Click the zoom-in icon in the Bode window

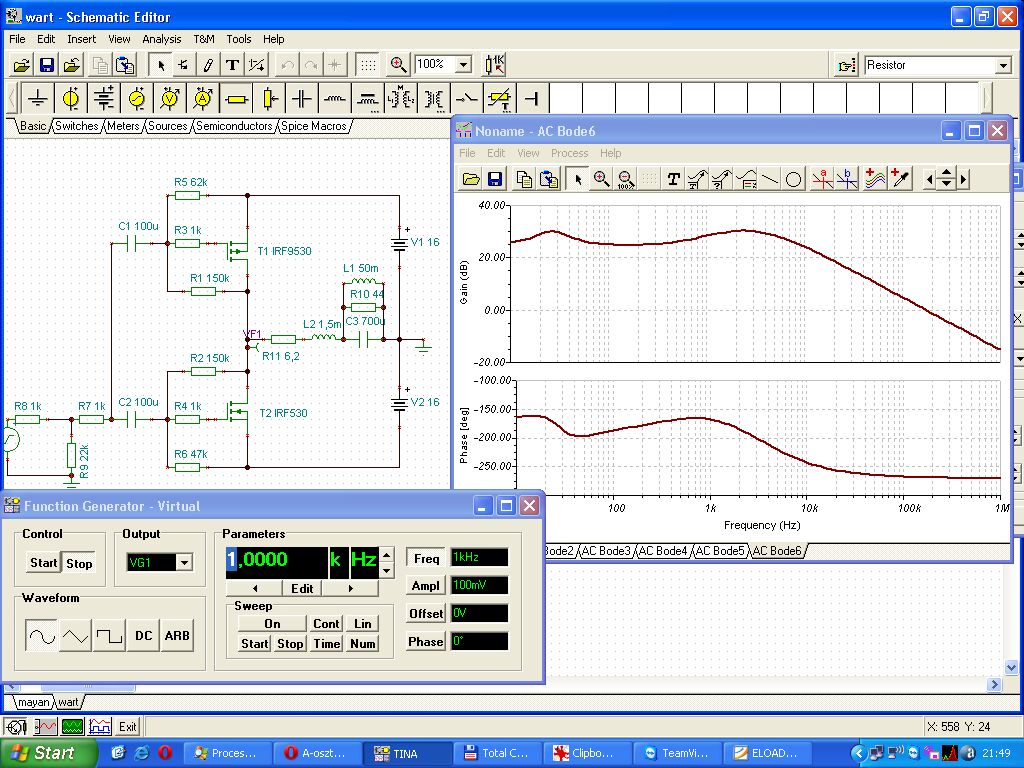click(x=601, y=179)
